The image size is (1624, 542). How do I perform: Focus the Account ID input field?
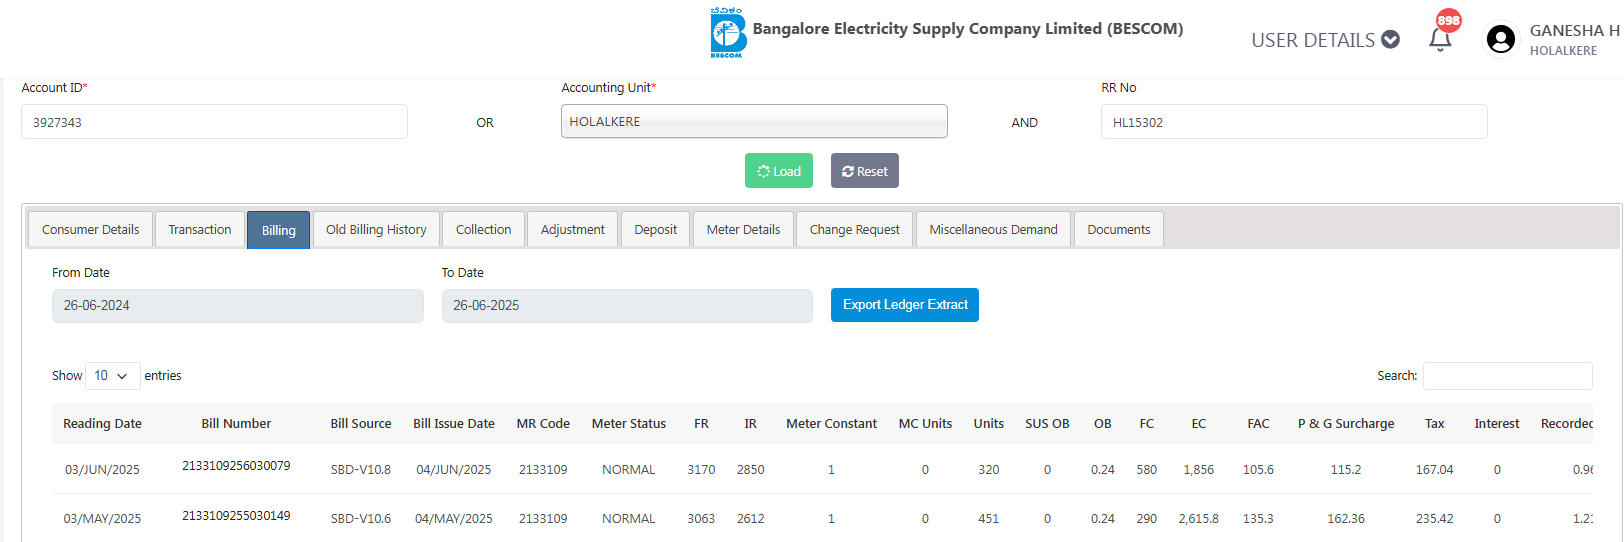pyautogui.click(x=214, y=122)
